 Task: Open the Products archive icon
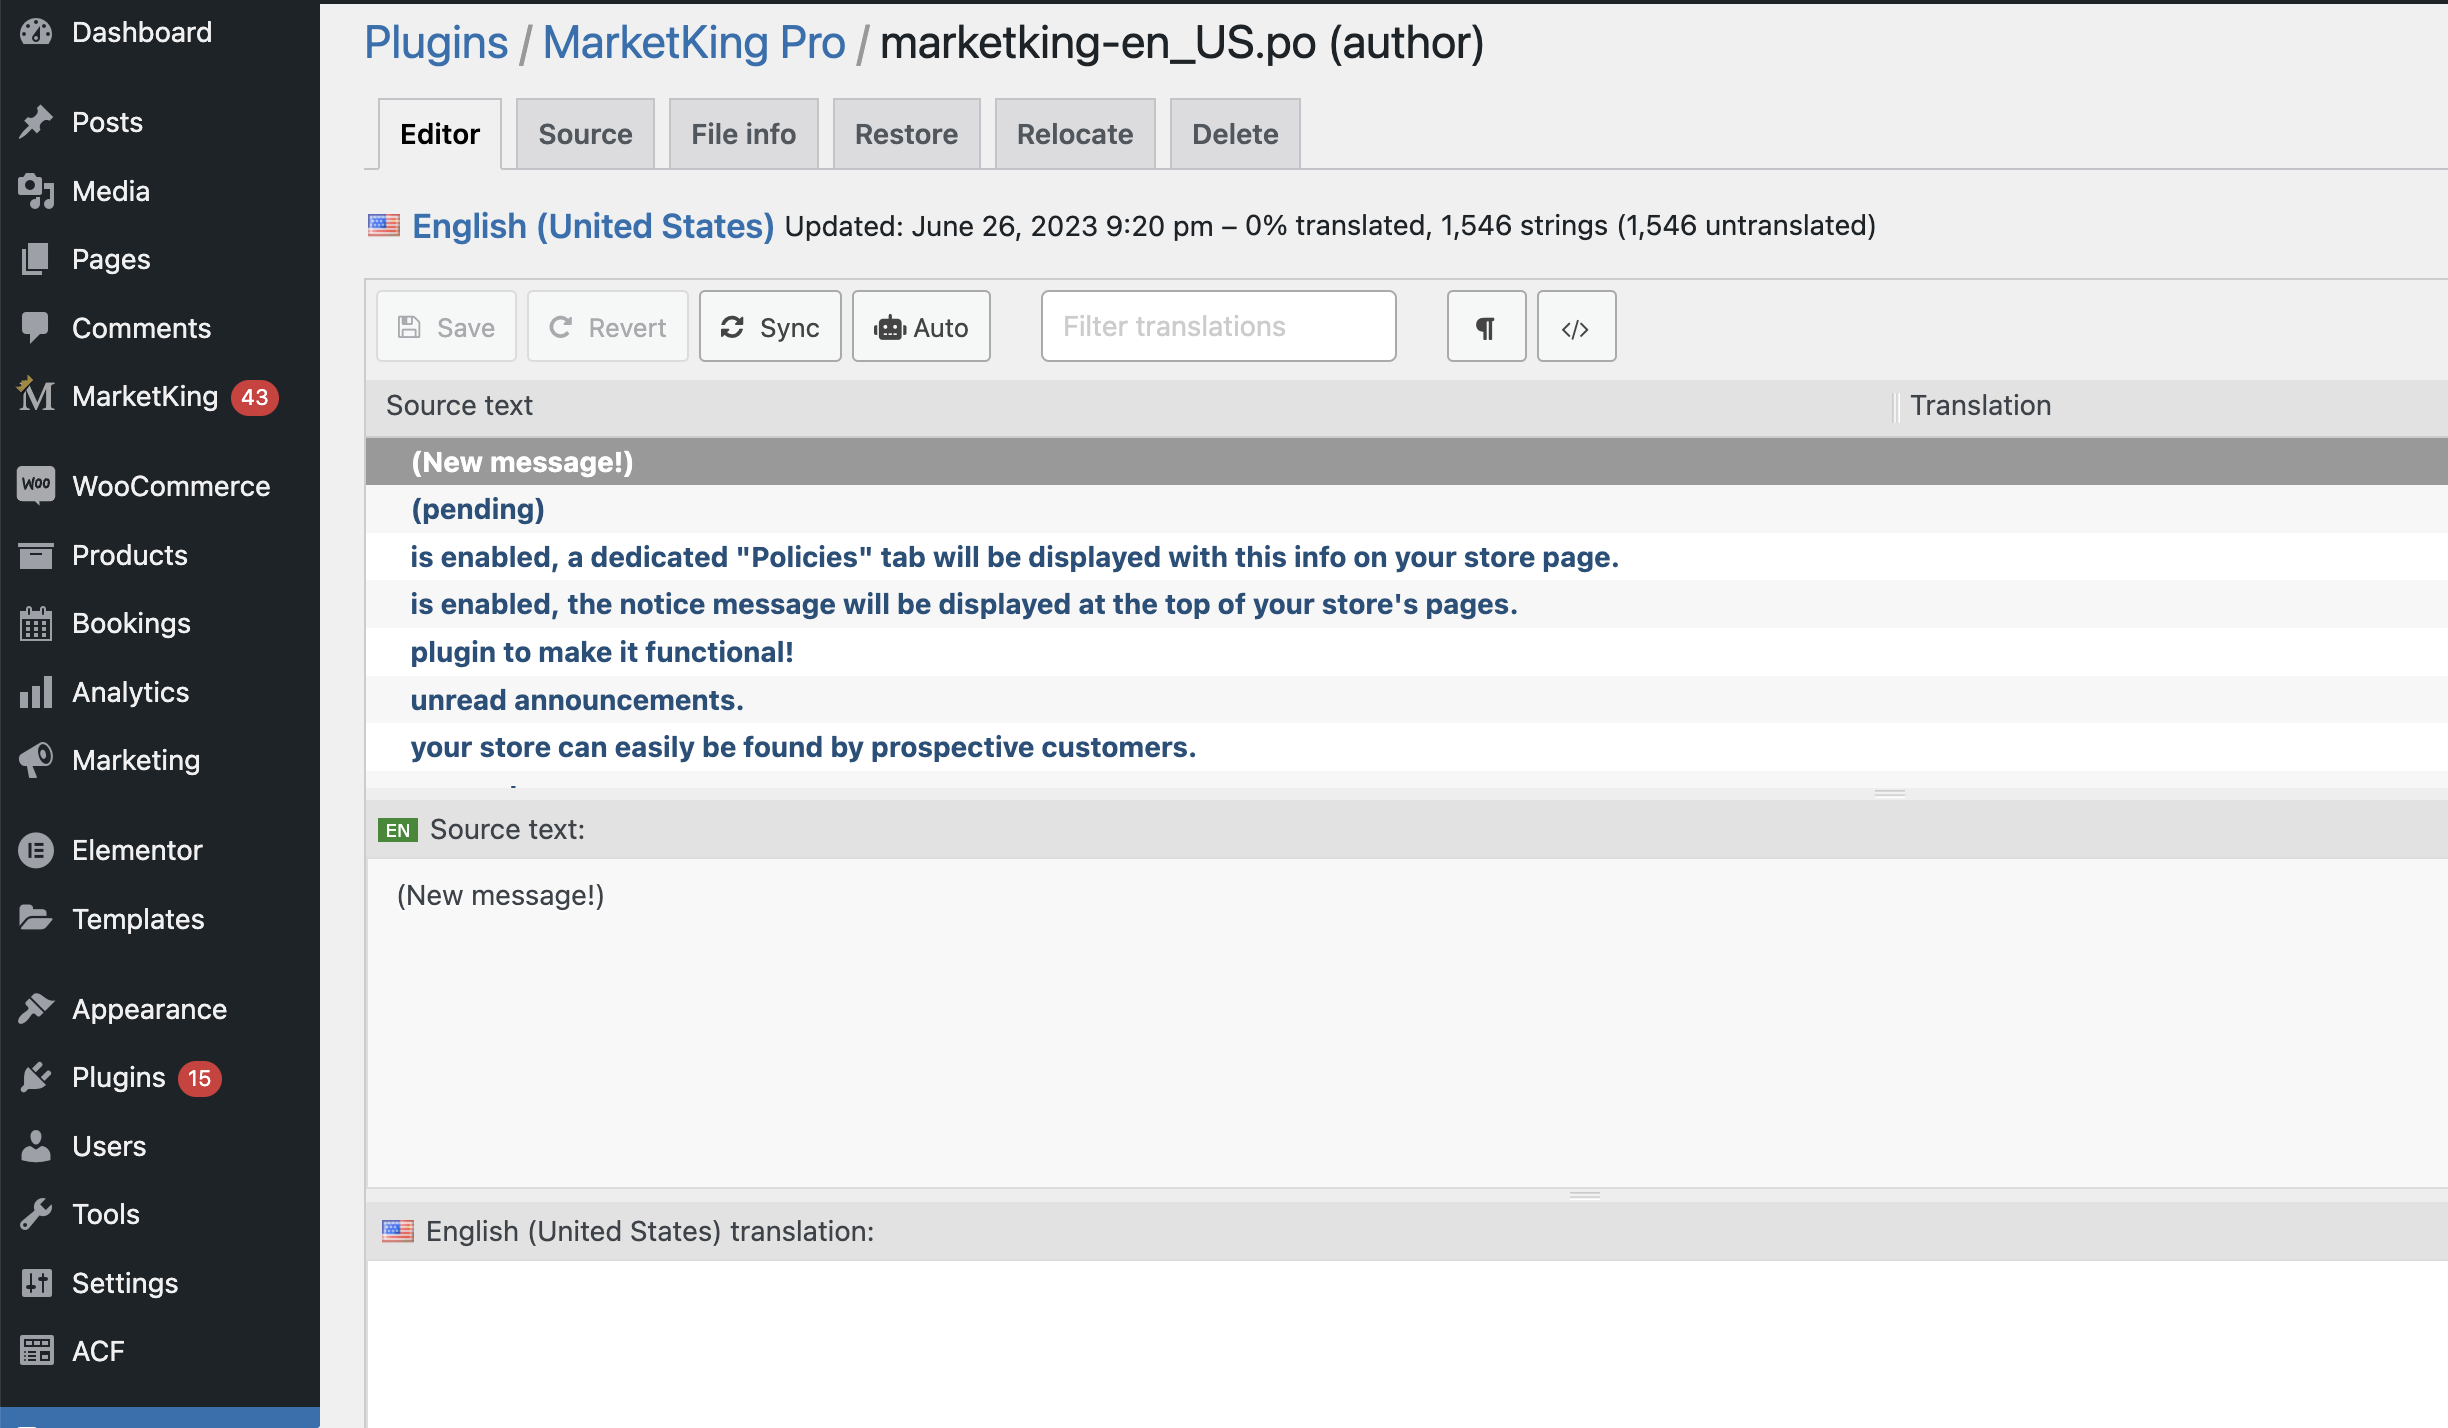[36, 555]
